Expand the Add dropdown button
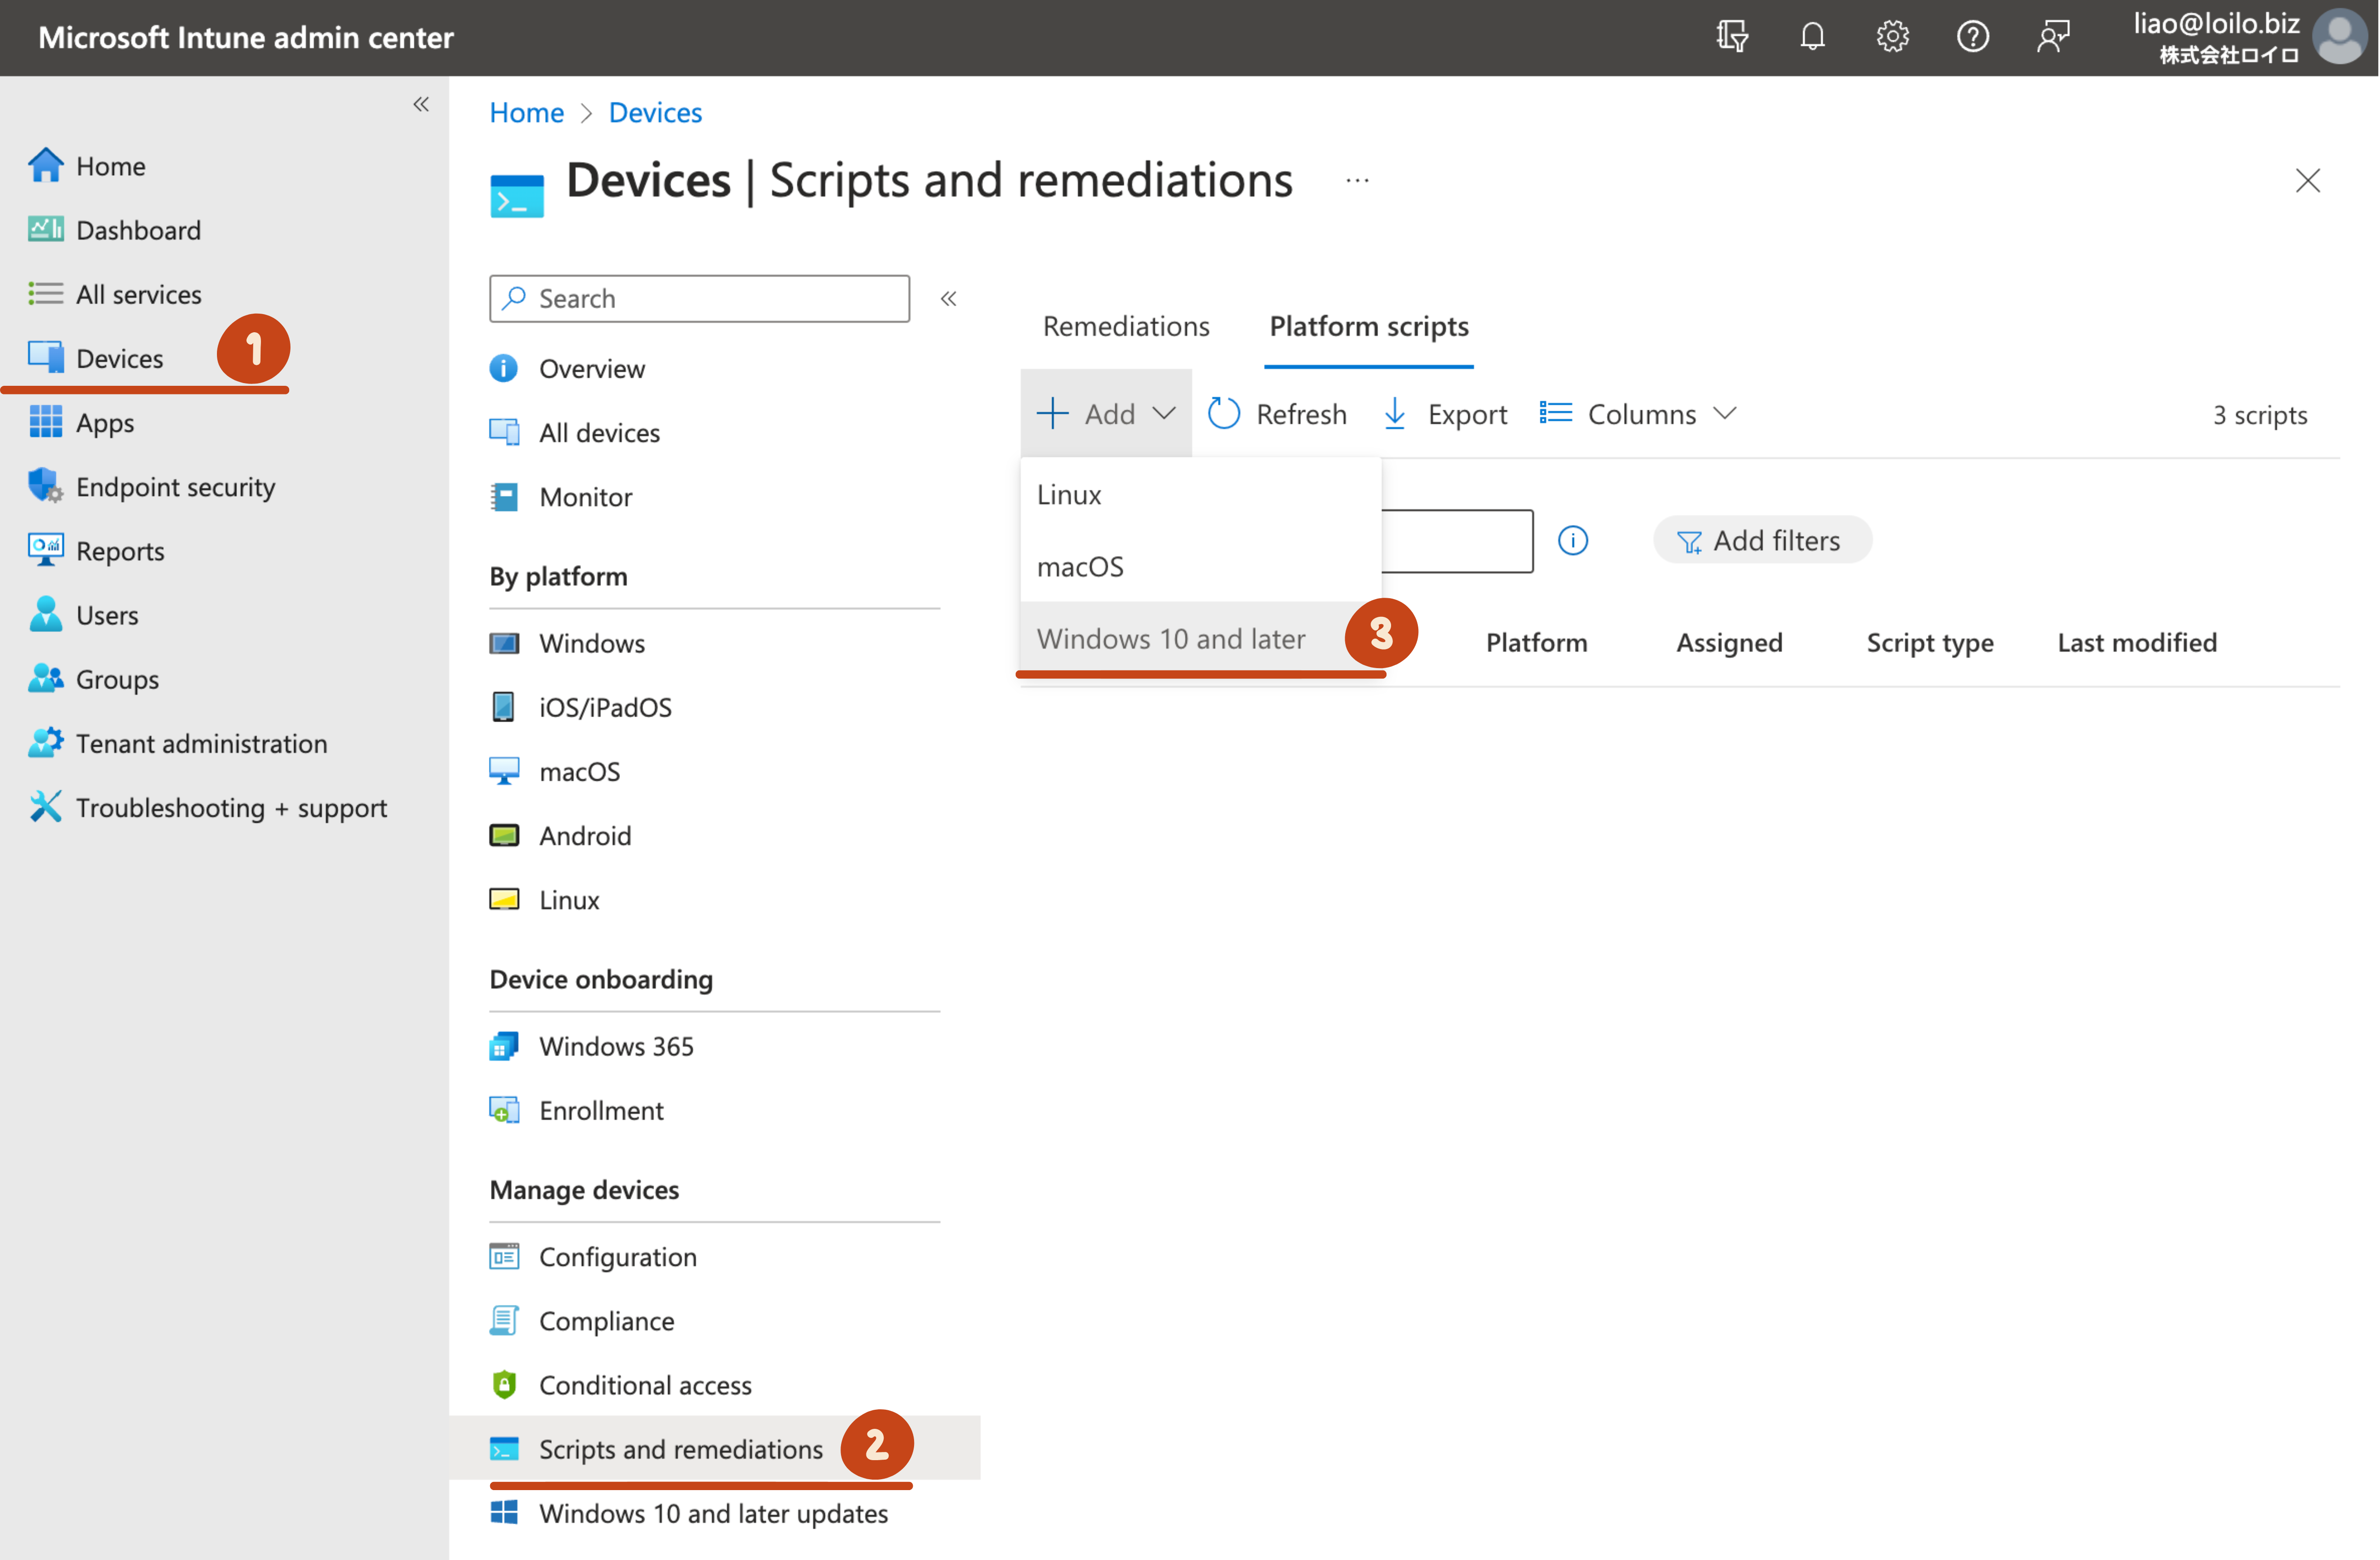The width and height of the screenshot is (2380, 1560). (x=1106, y=414)
